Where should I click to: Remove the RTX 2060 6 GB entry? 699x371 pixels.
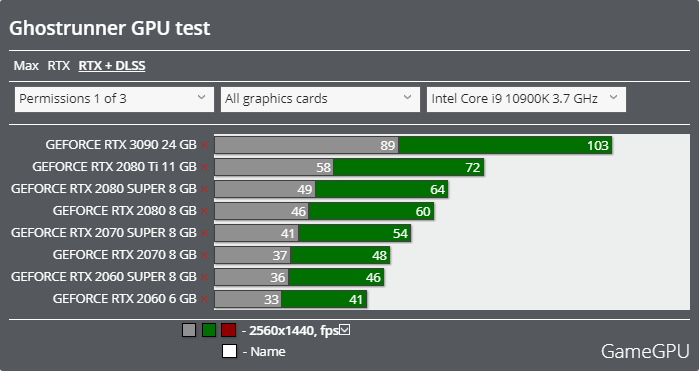204,299
